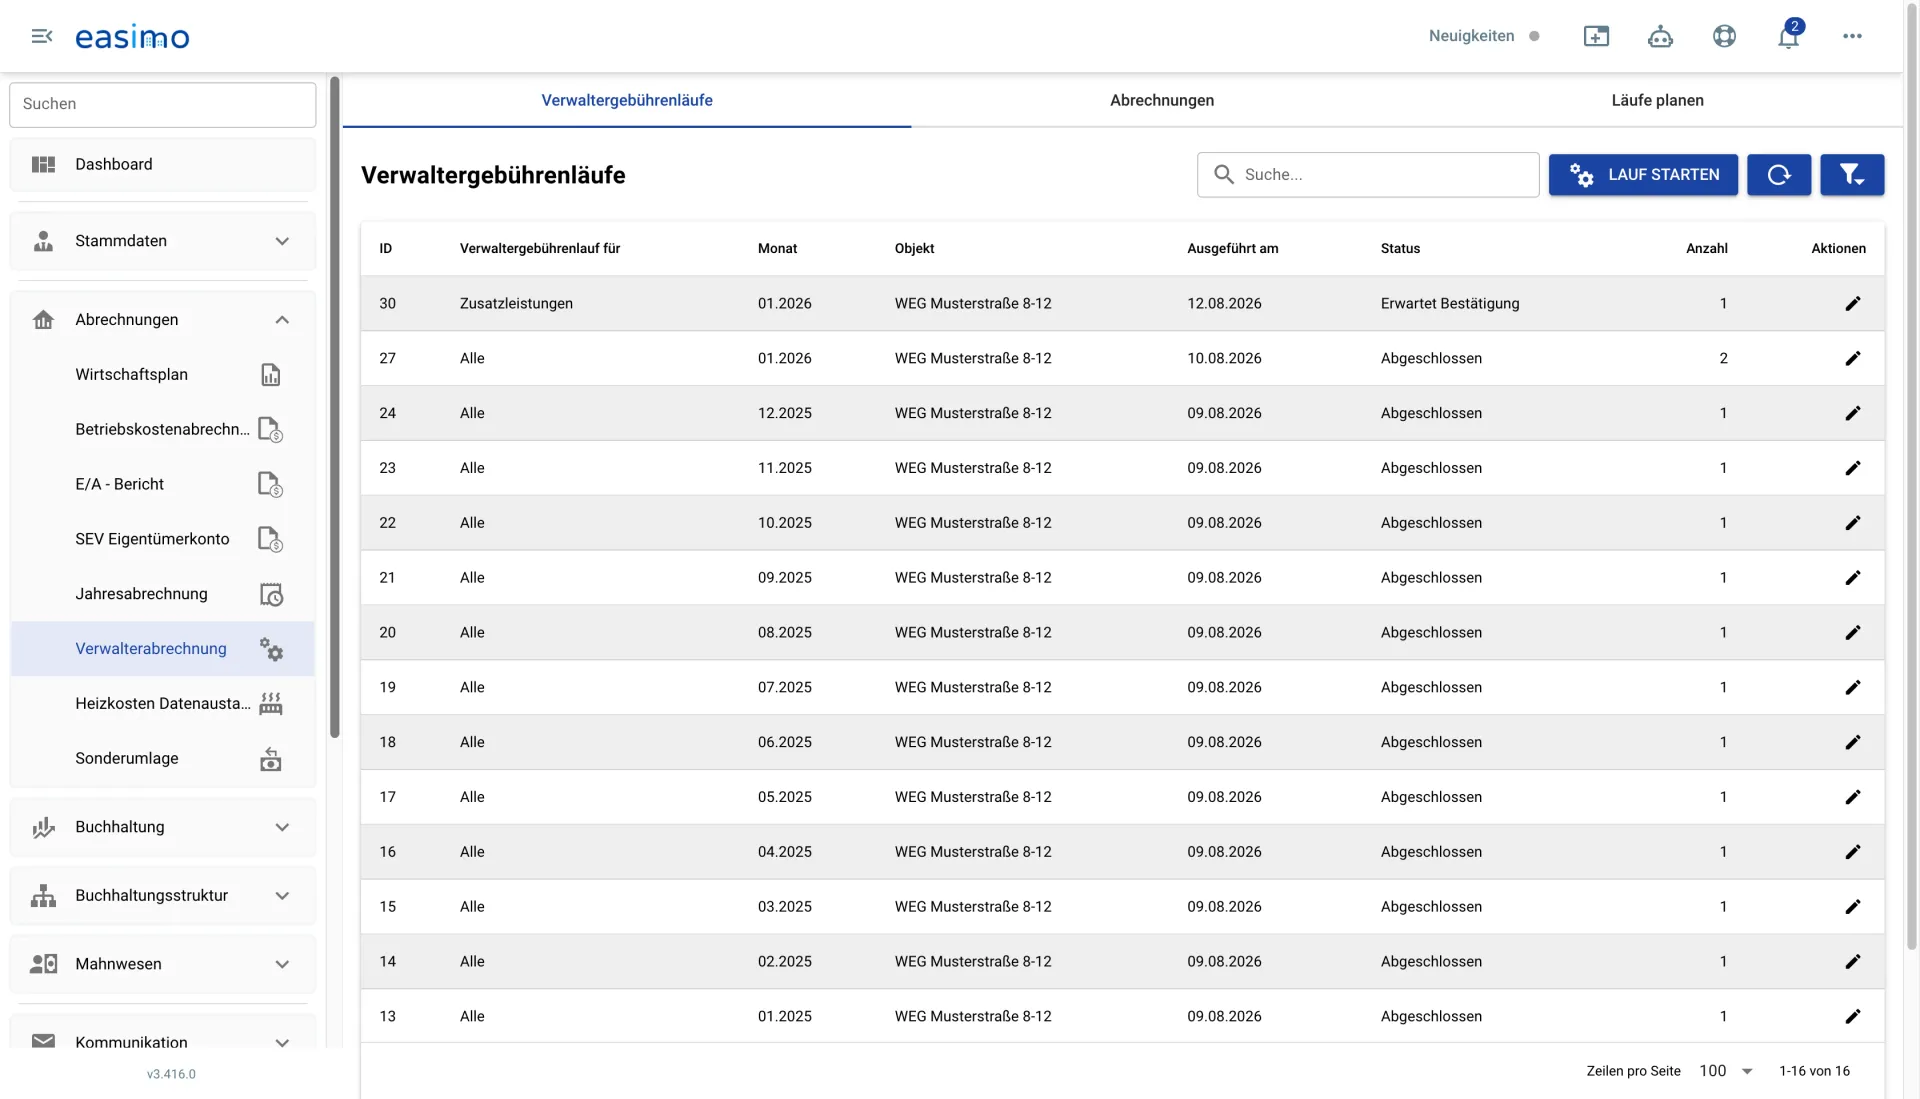The width and height of the screenshot is (1920, 1099).
Task: Click the 12.08.2026 date cell
Action: pos(1224,304)
